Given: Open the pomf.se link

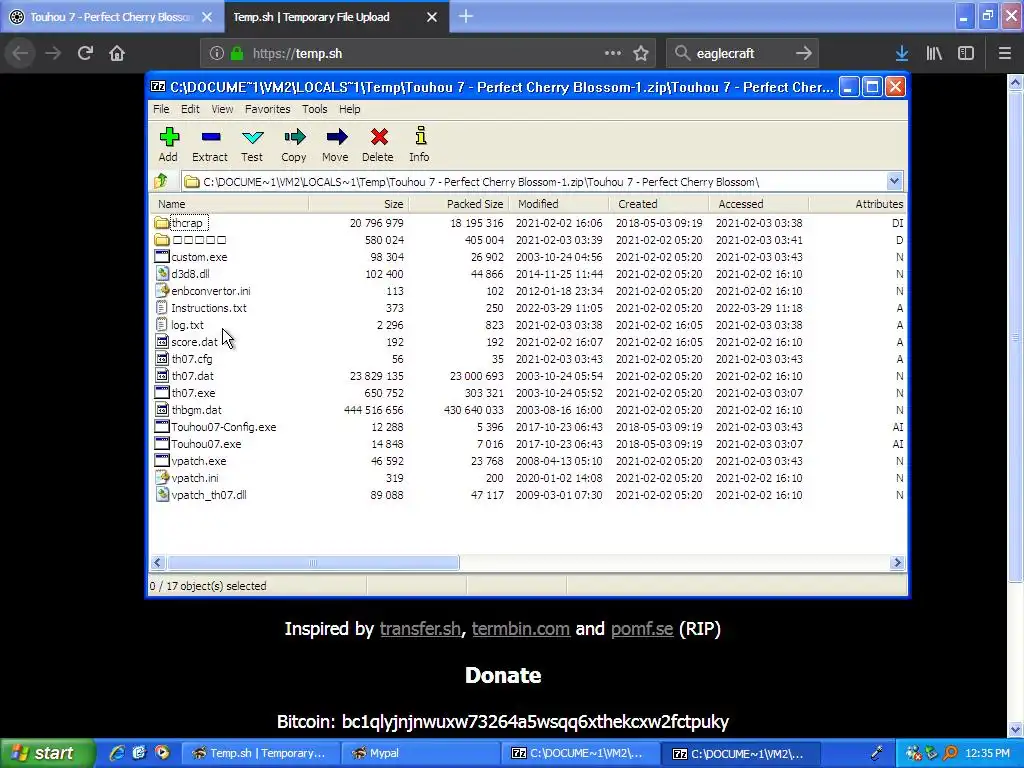Looking at the screenshot, I should click(642, 628).
